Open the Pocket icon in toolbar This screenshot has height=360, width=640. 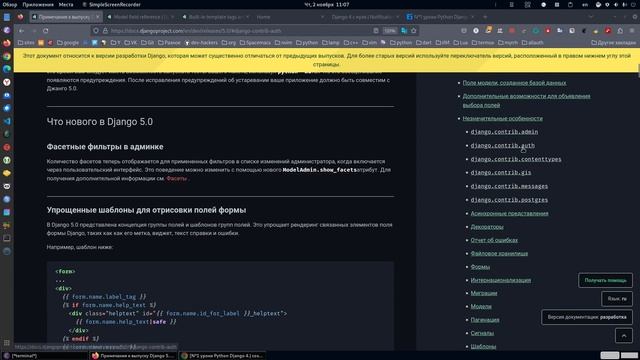(x=464, y=31)
